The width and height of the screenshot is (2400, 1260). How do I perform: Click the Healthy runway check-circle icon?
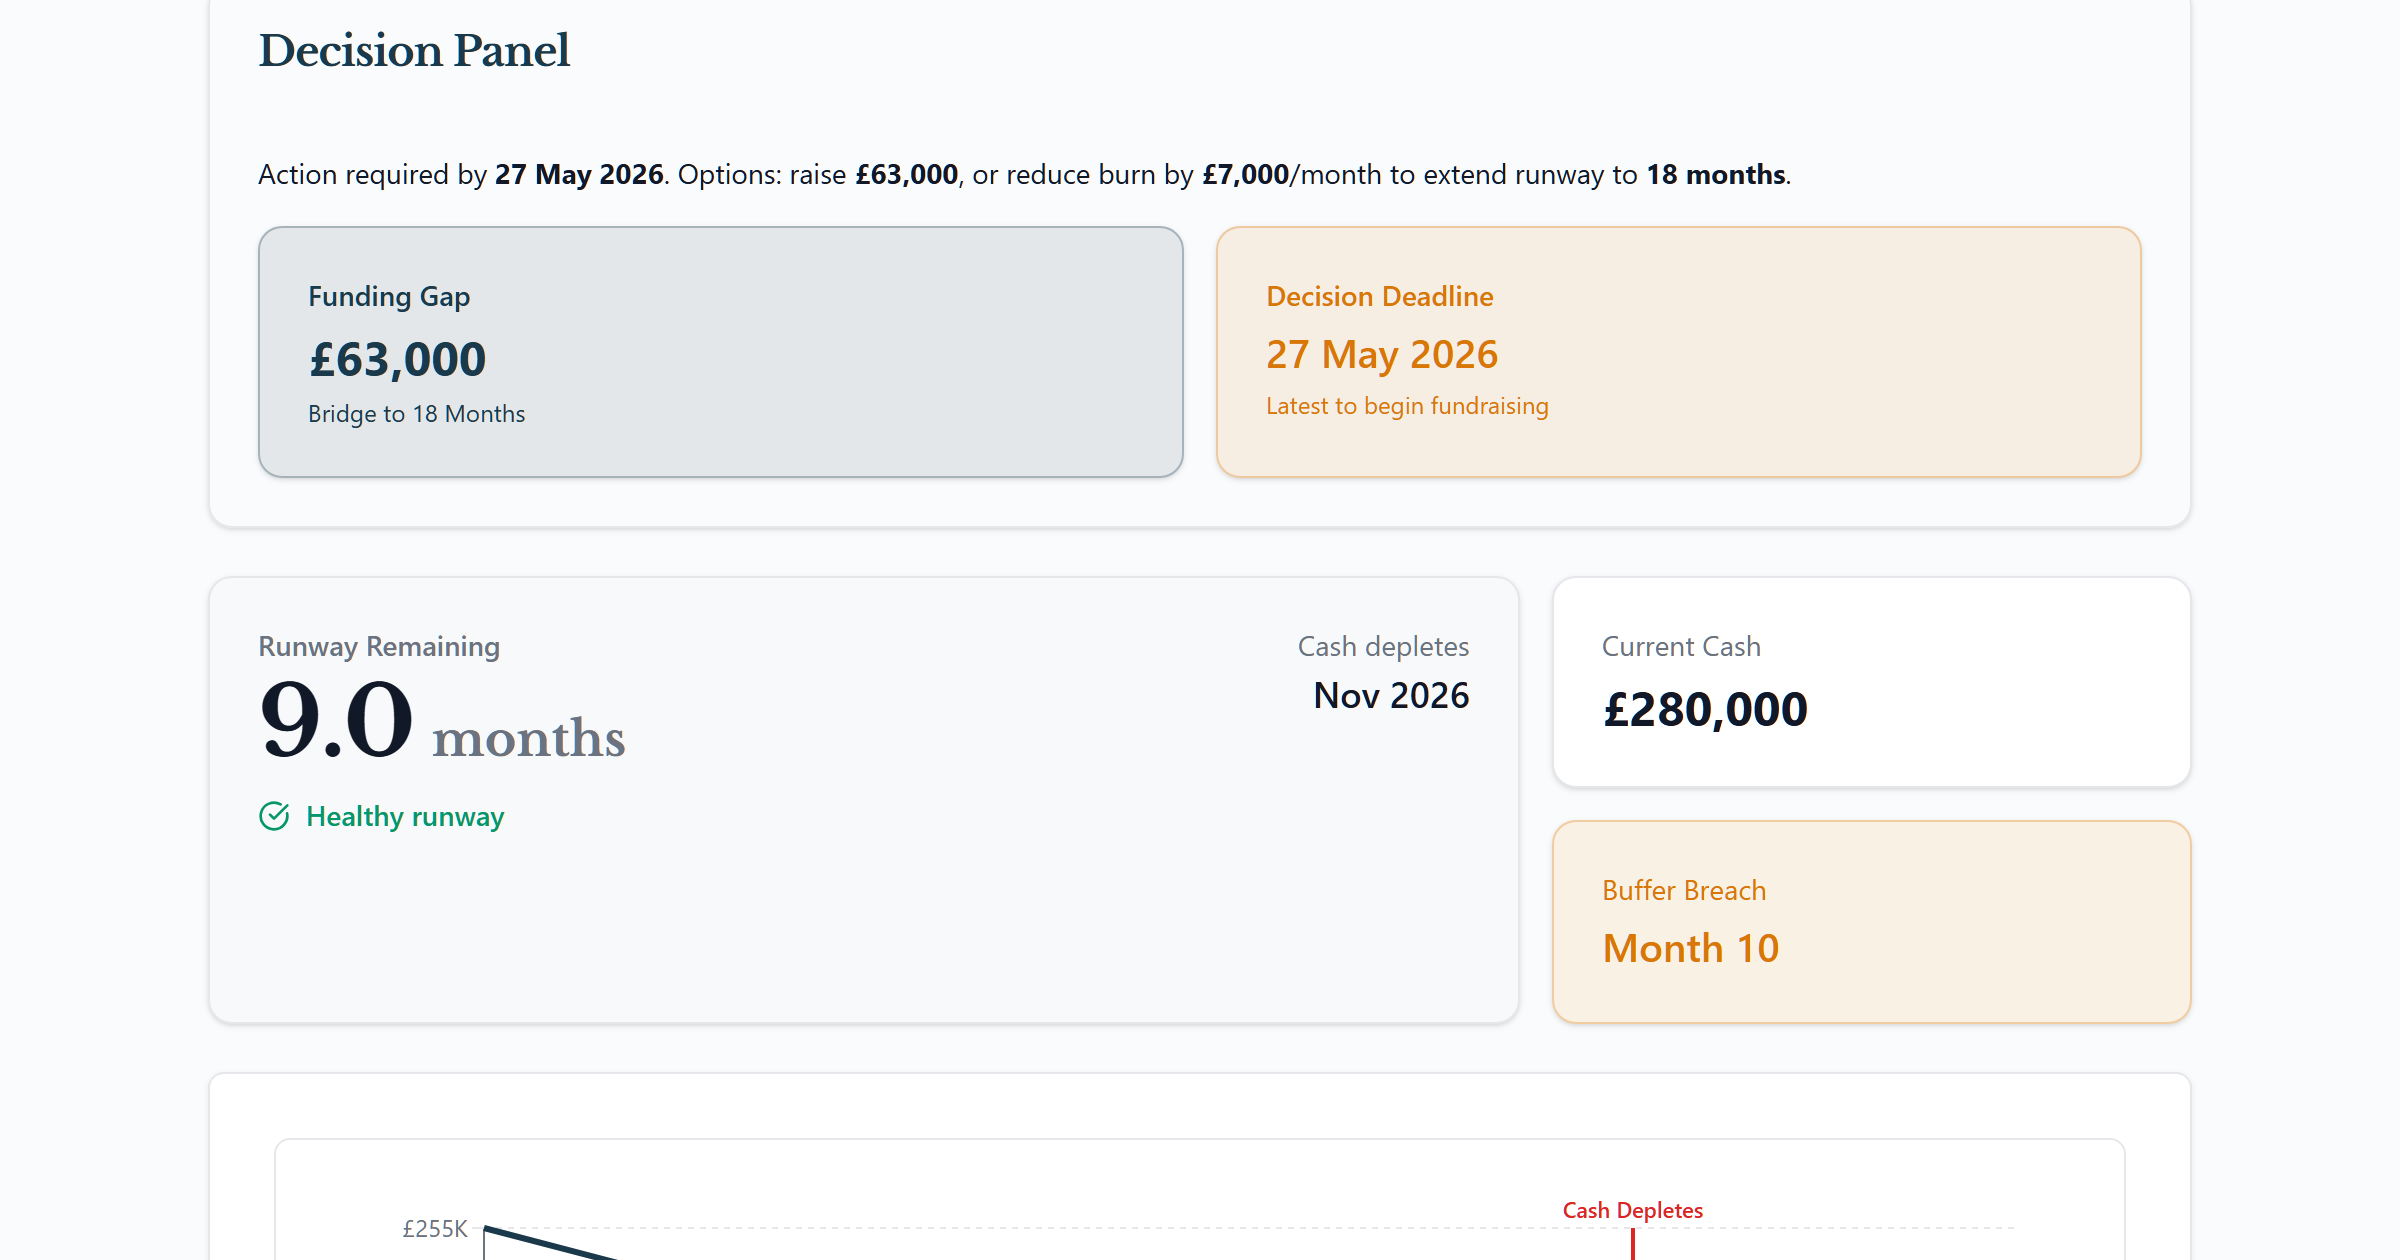pyautogui.click(x=274, y=817)
